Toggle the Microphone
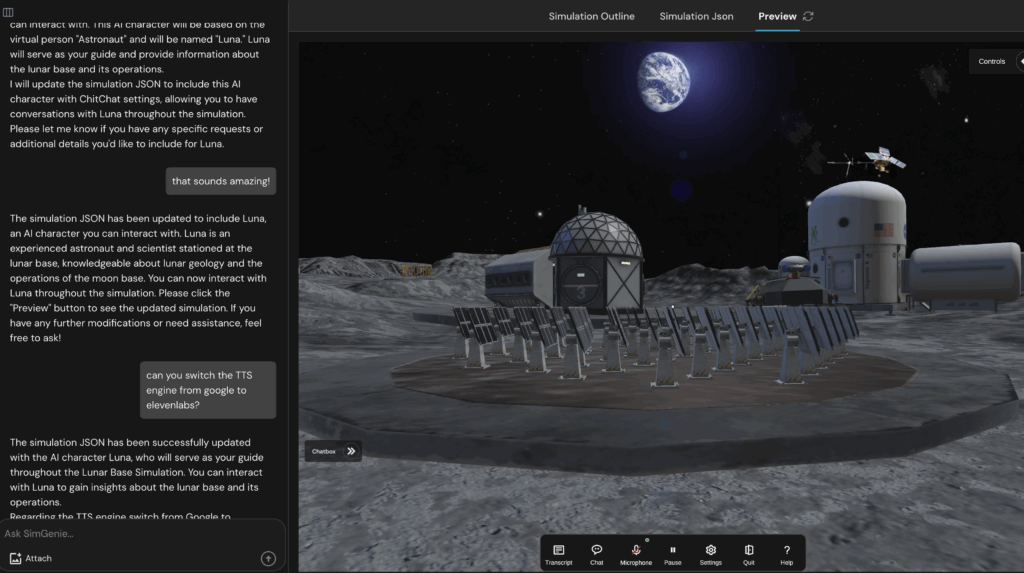 635,553
